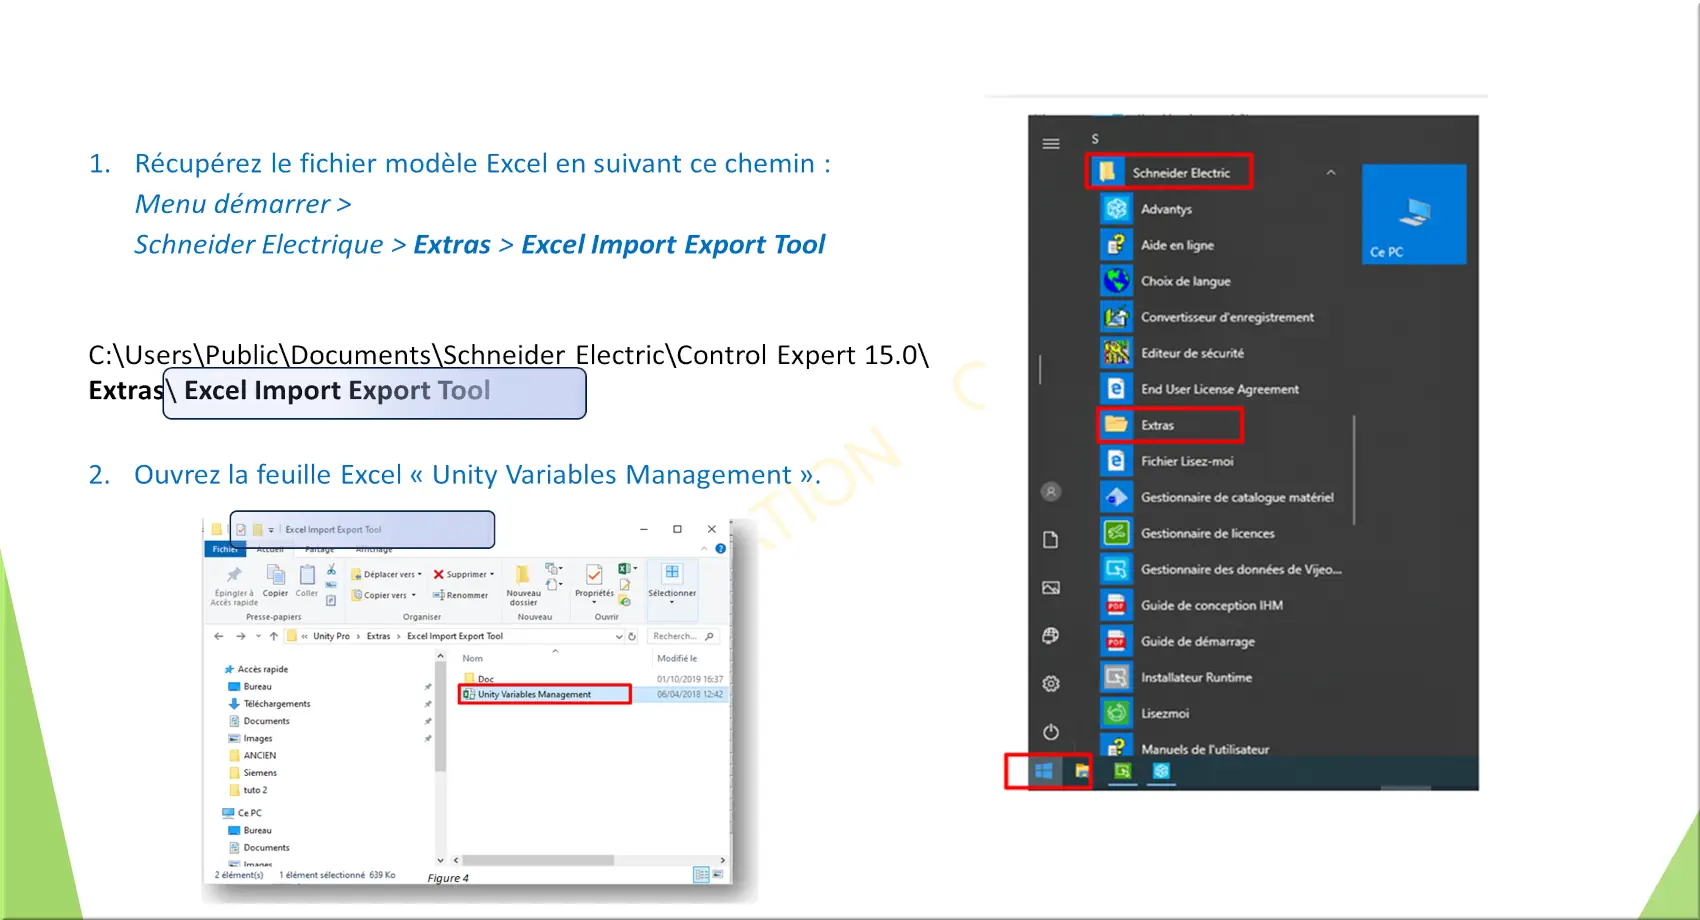Select the Doc folder
The image size is (1700, 920).
[x=480, y=679]
